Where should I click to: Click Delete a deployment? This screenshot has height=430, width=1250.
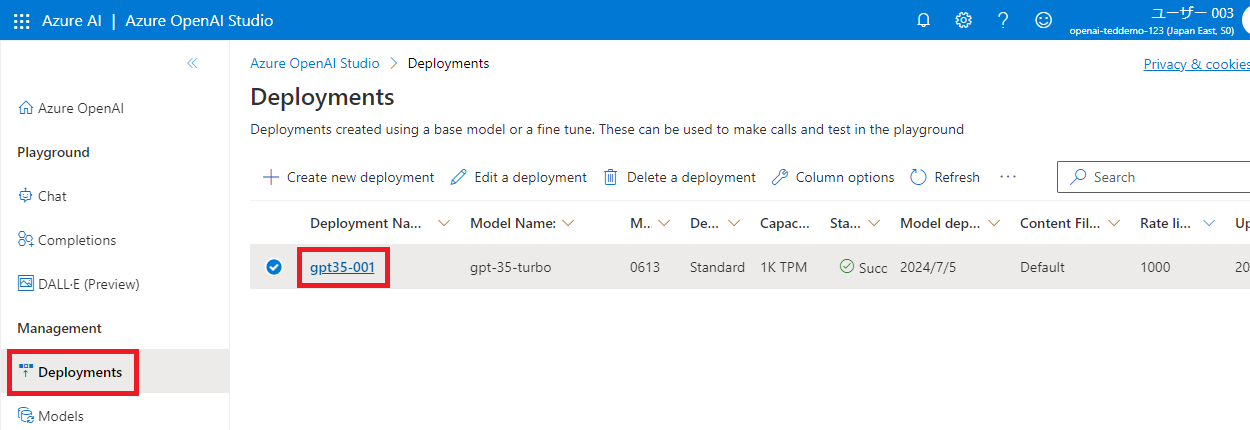click(x=679, y=177)
